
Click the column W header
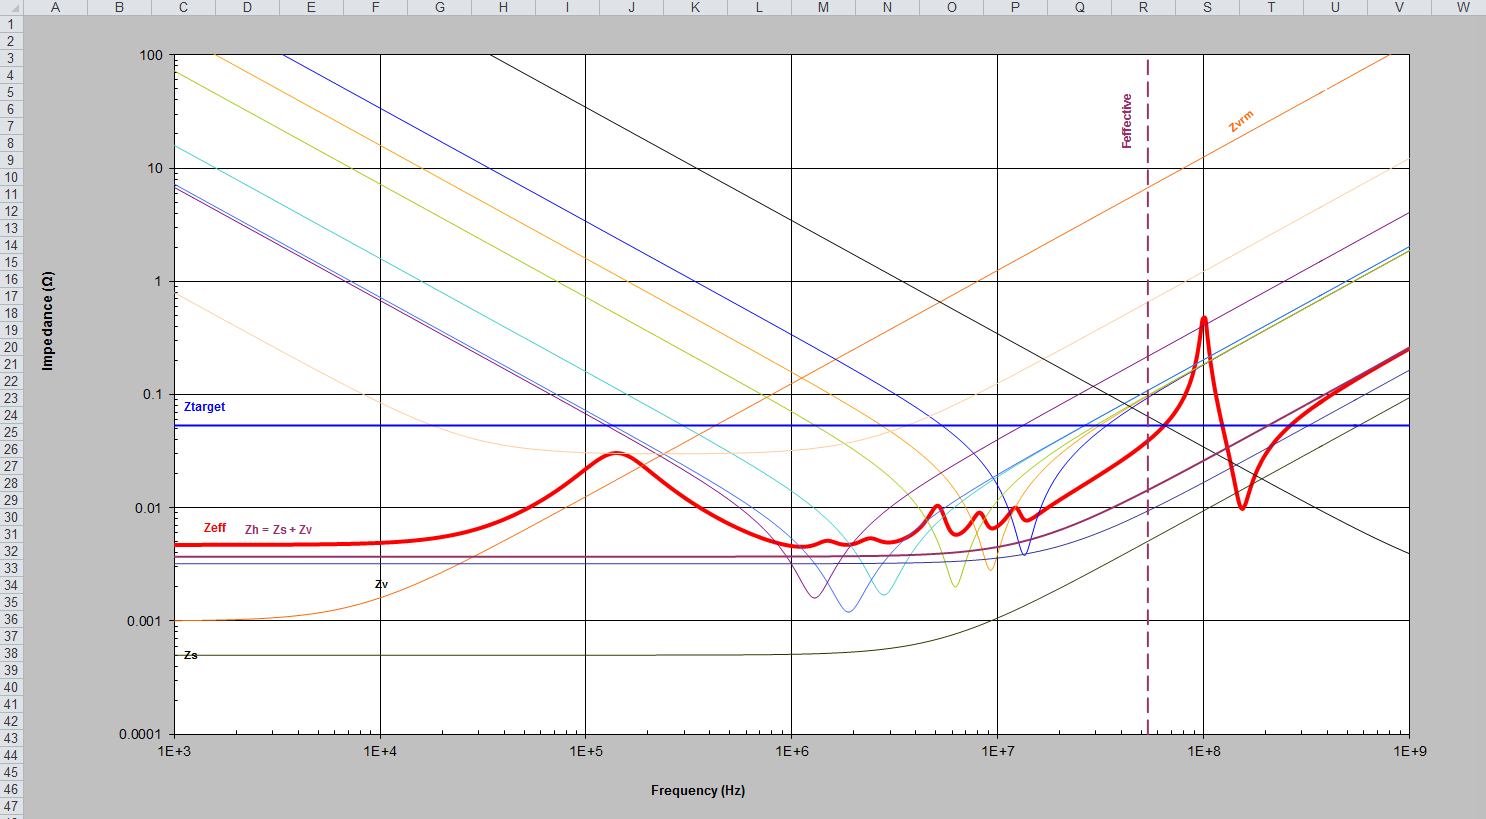[x=1463, y=7]
